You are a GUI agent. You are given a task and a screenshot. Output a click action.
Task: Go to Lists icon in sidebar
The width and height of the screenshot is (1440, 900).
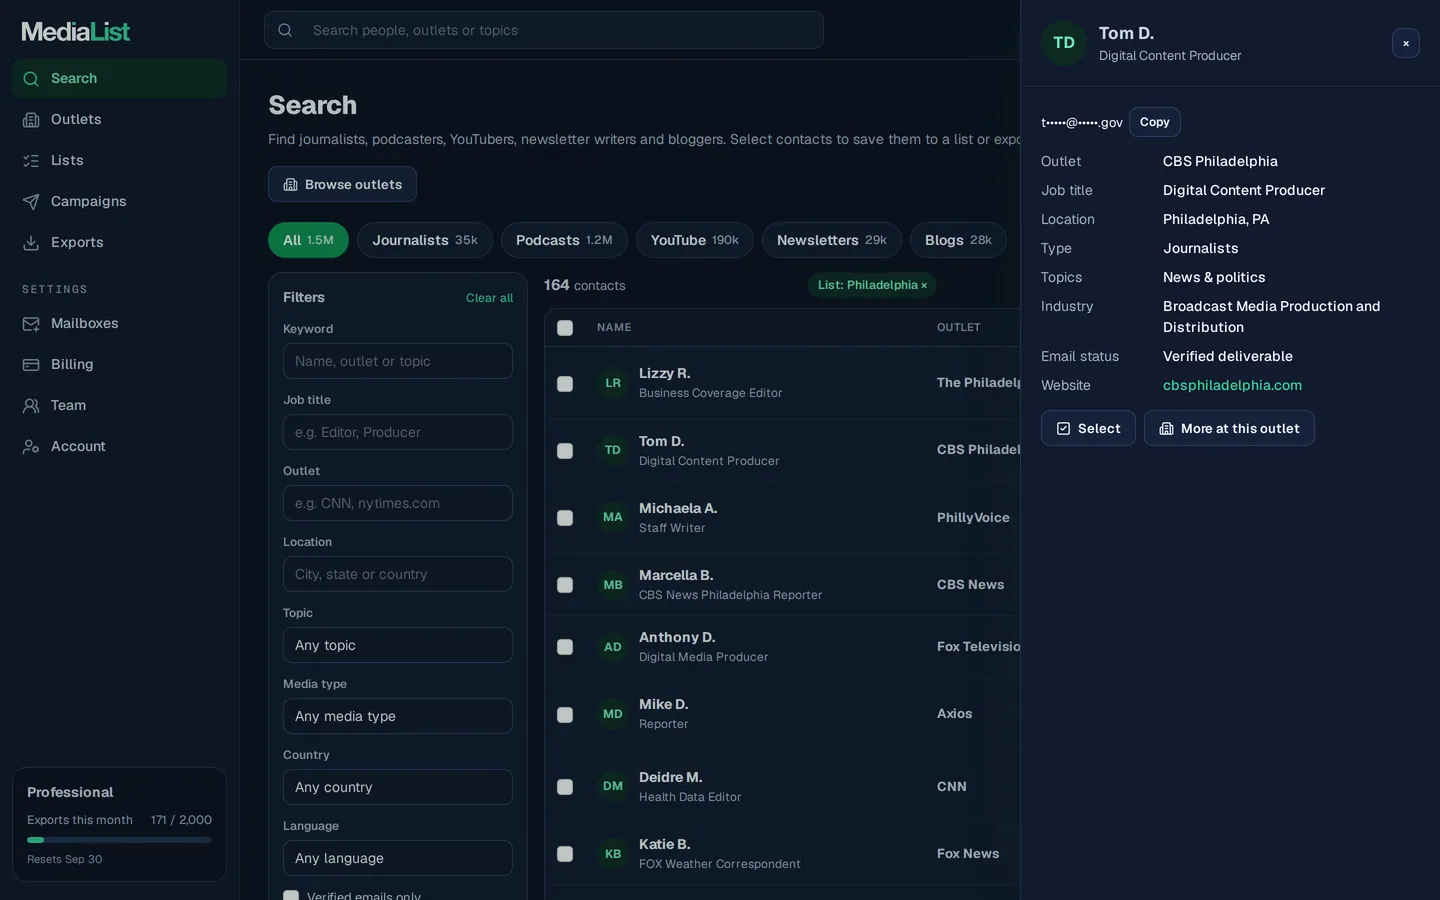(x=31, y=161)
